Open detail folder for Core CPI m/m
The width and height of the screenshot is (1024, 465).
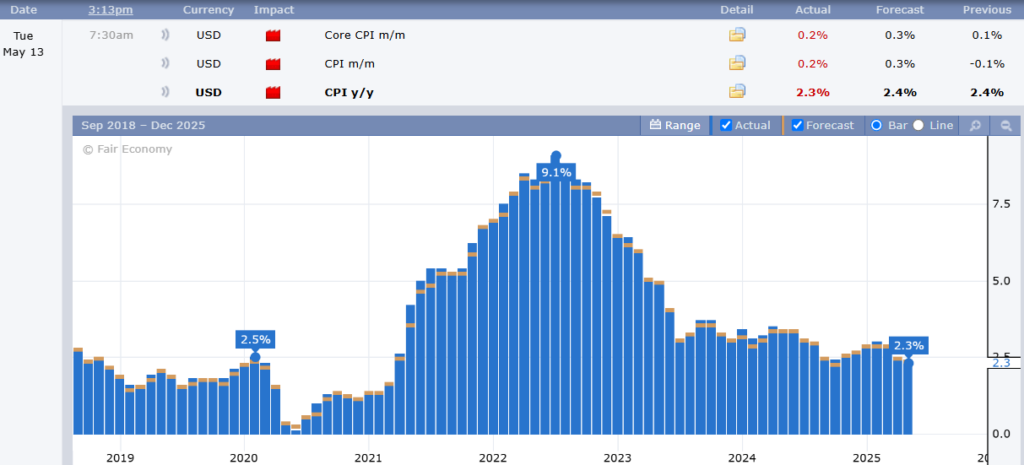pyautogui.click(x=737, y=35)
